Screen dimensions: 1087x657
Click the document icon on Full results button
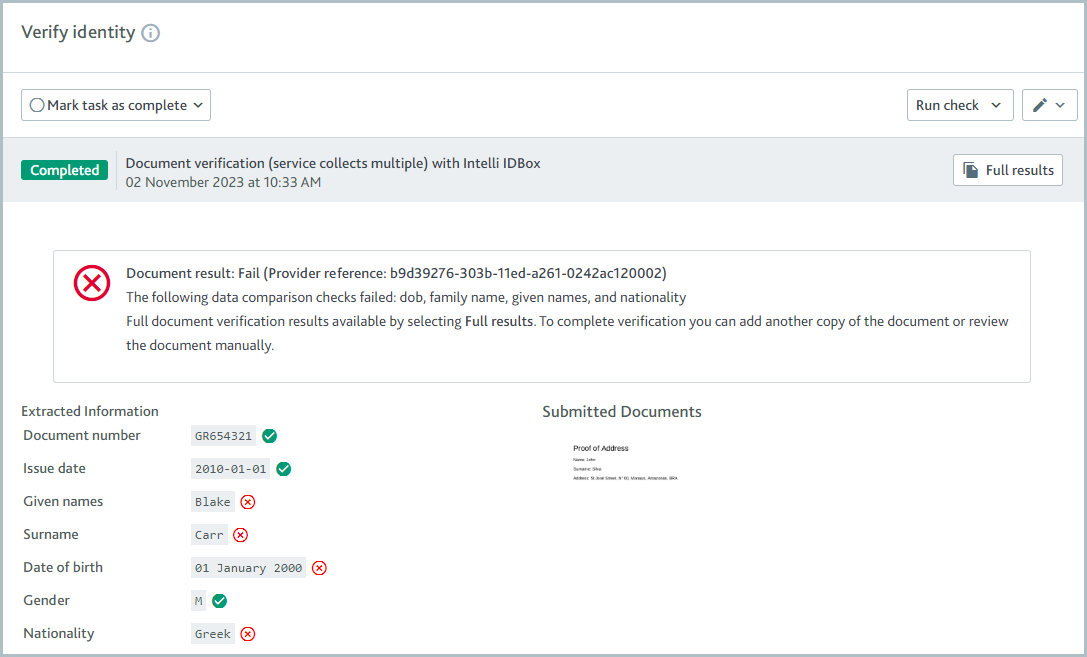[968, 169]
